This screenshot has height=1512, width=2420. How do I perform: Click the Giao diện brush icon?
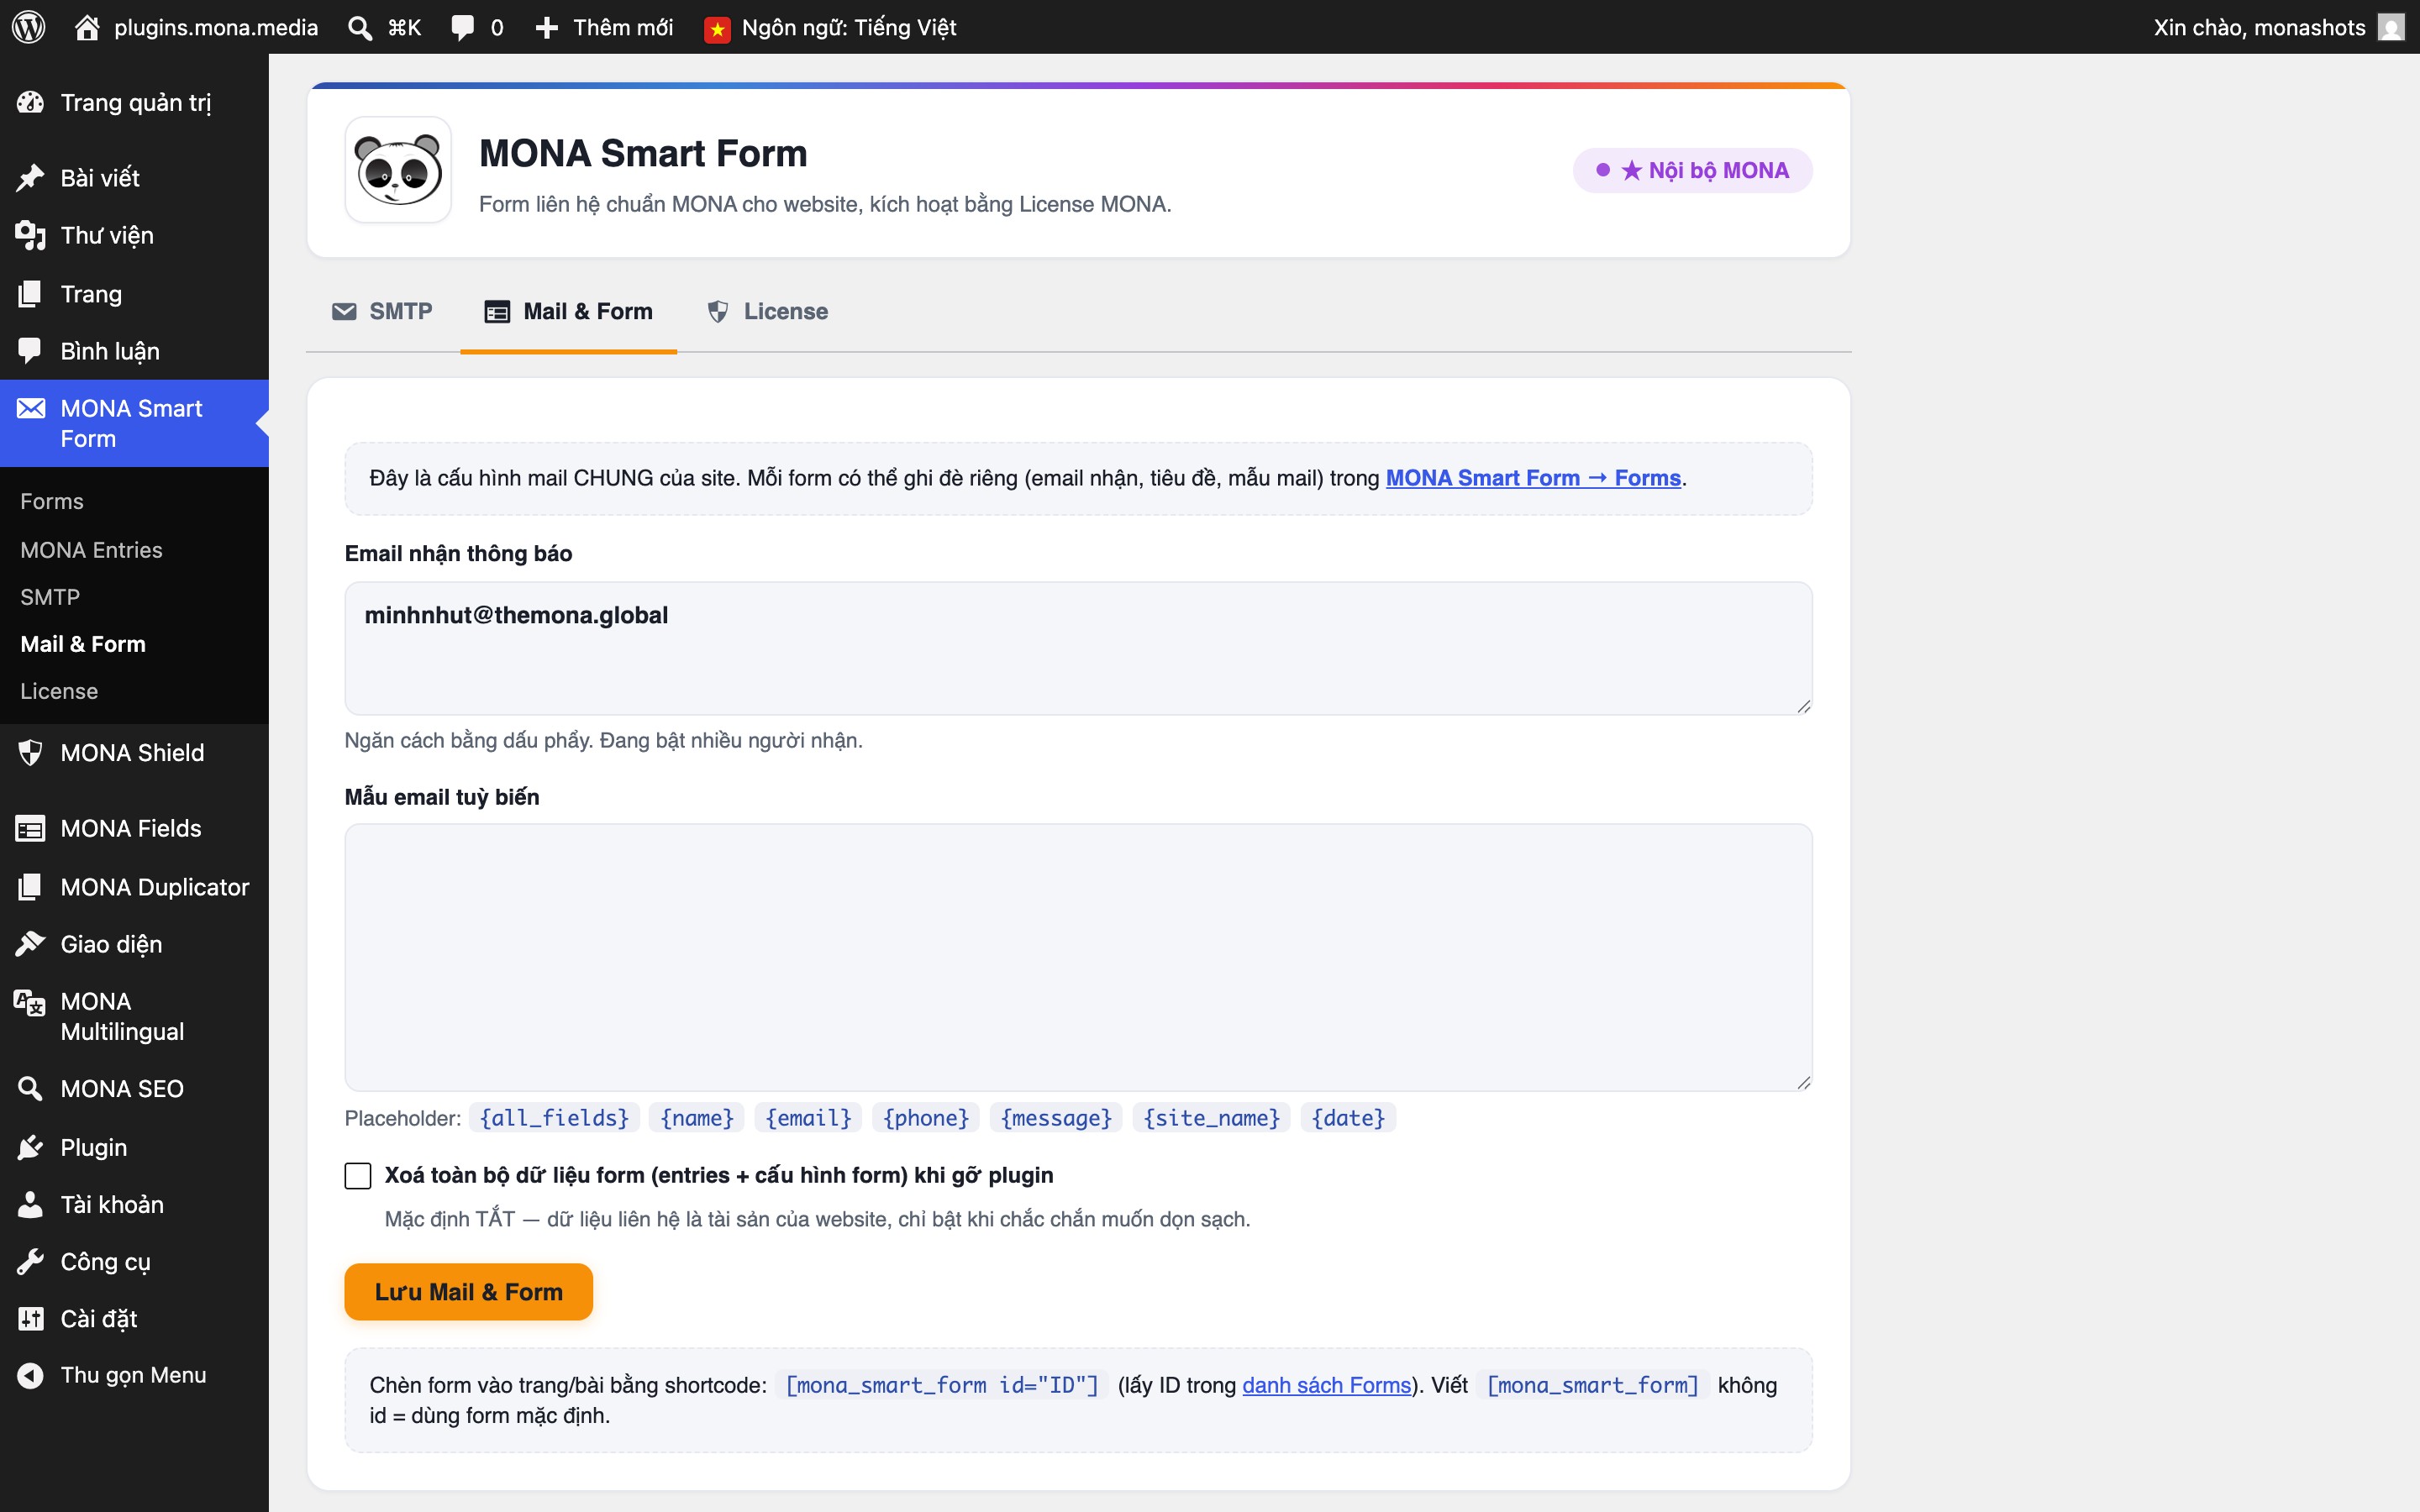click(x=30, y=943)
